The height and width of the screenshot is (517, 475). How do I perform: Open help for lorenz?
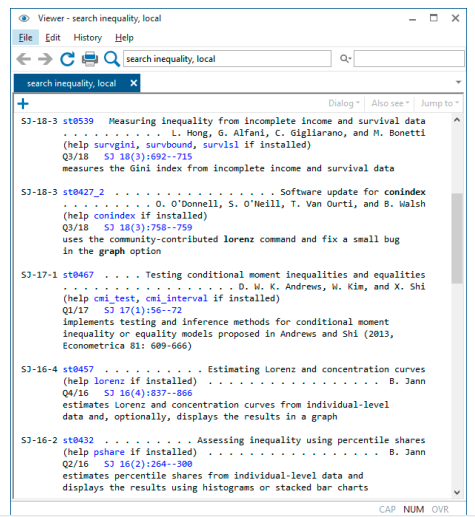(109, 381)
